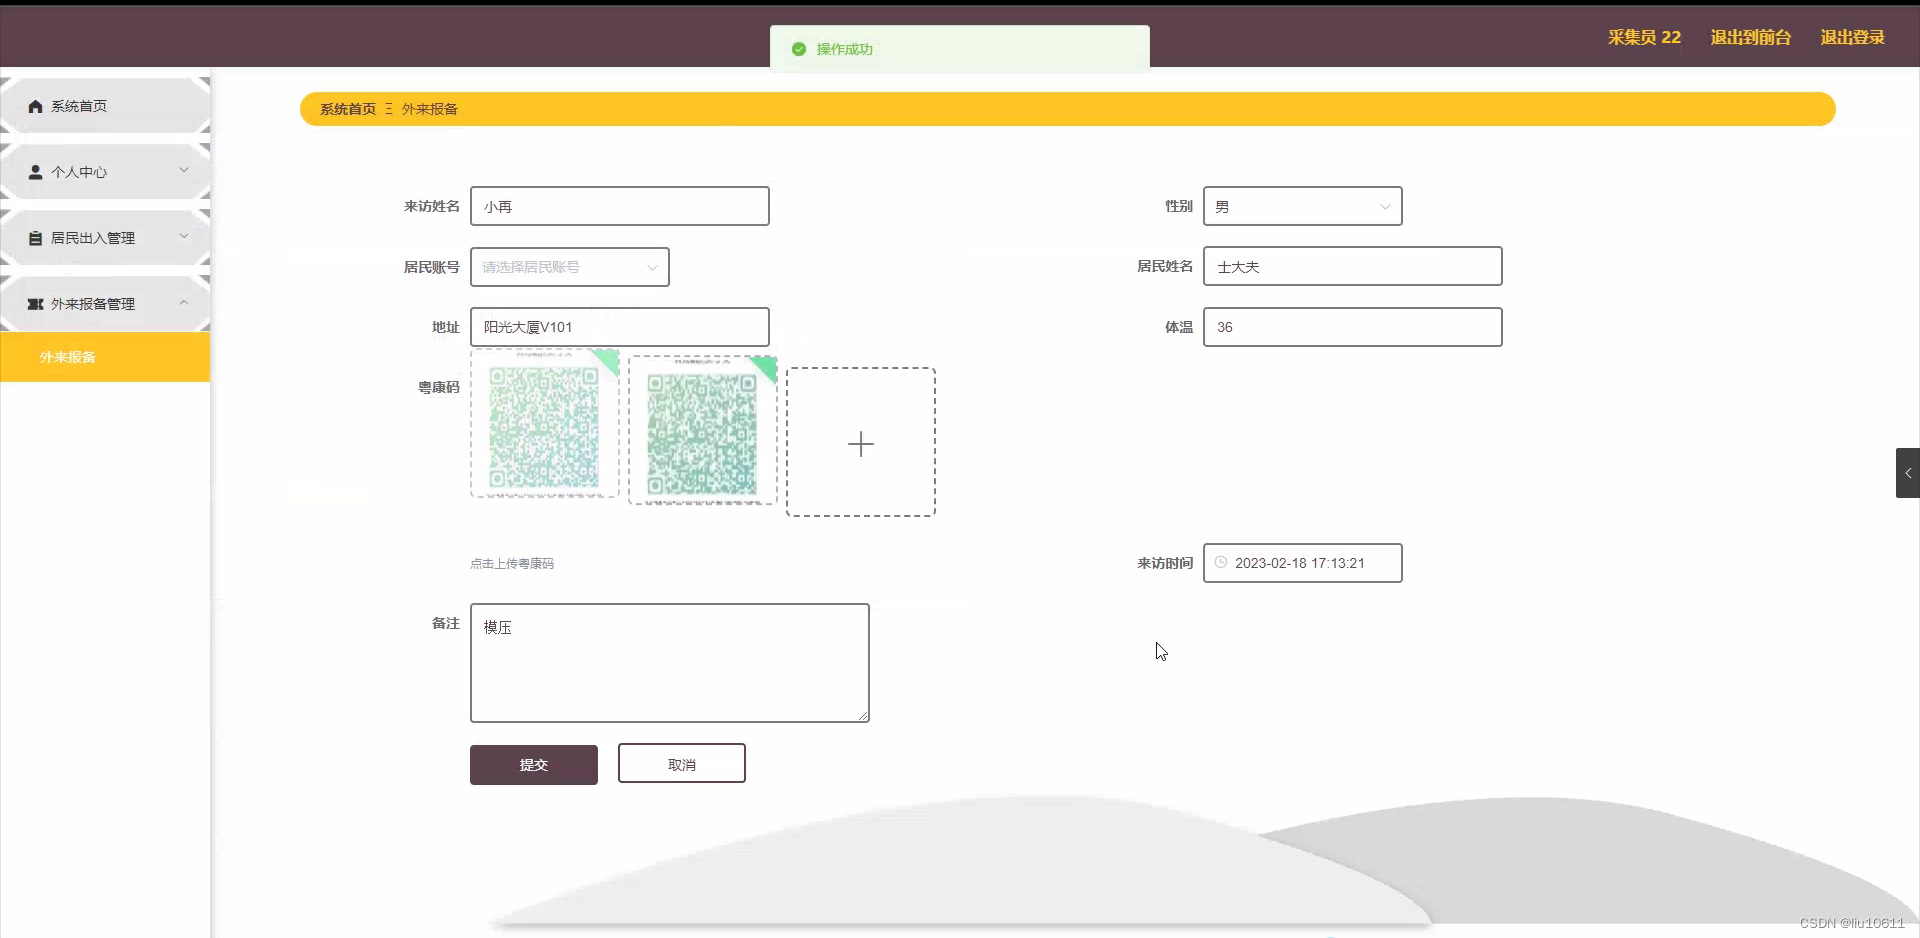Image resolution: width=1920 pixels, height=938 pixels.
Task: Open the 性别 dropdown
Action: coord(1302,206)
